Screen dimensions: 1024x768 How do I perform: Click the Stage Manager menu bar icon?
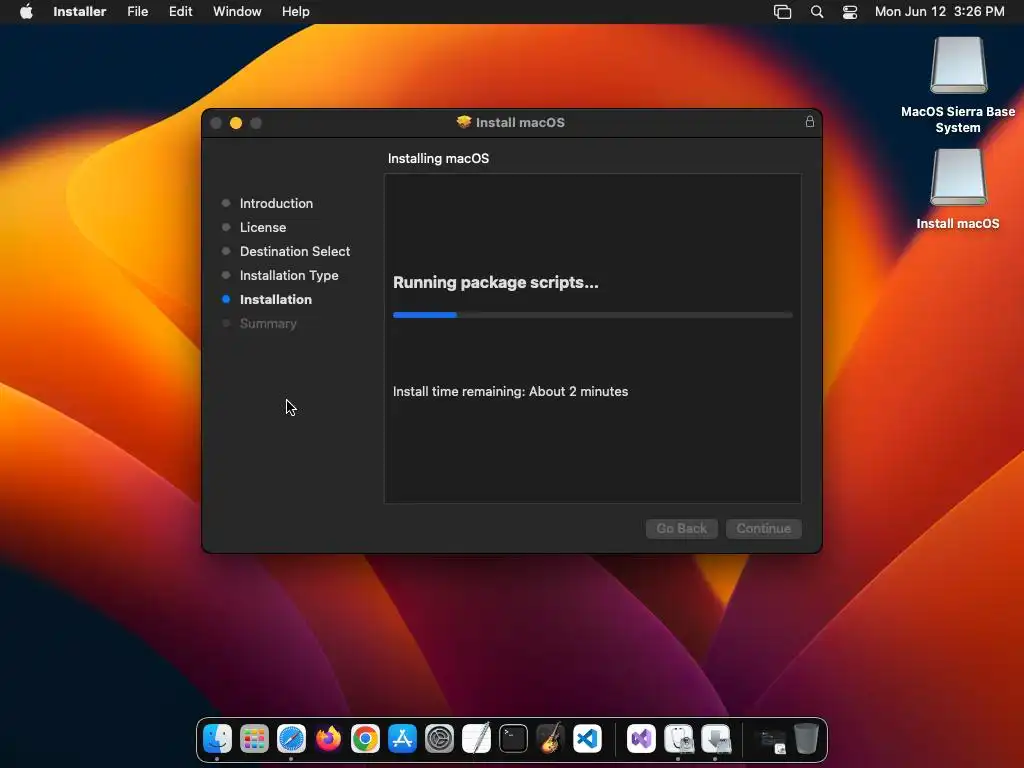tap(782, 12)
